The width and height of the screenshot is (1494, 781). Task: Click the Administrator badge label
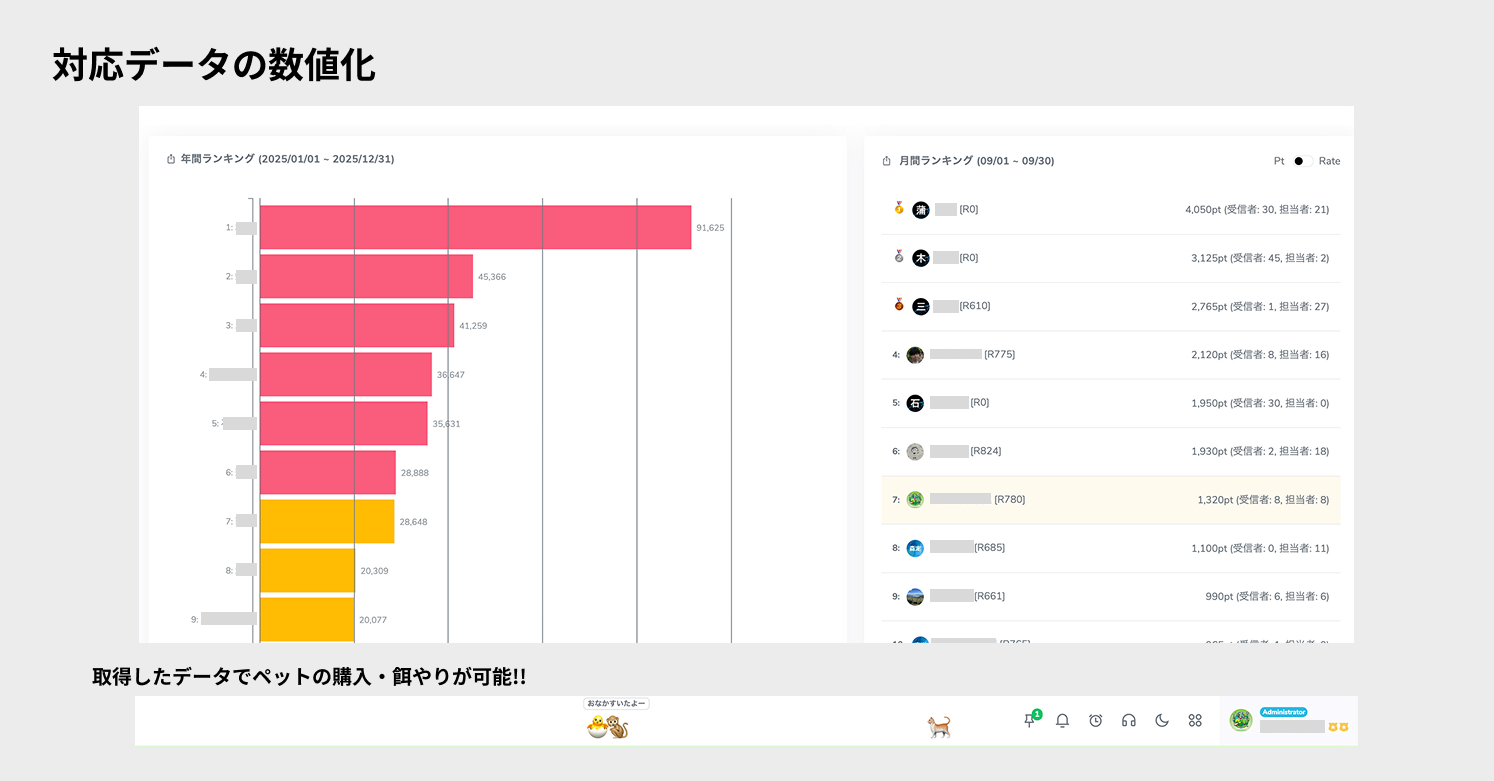1283,712
